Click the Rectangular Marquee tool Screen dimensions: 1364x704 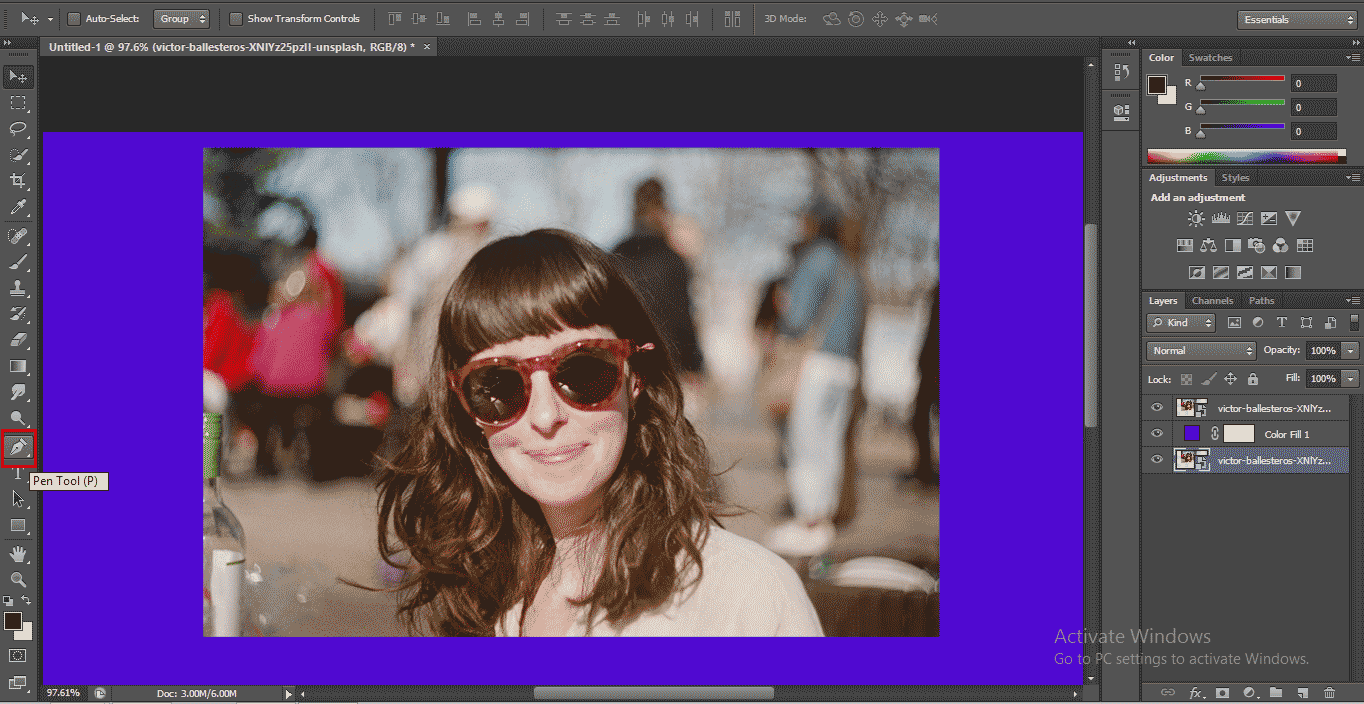click(18, 103)
